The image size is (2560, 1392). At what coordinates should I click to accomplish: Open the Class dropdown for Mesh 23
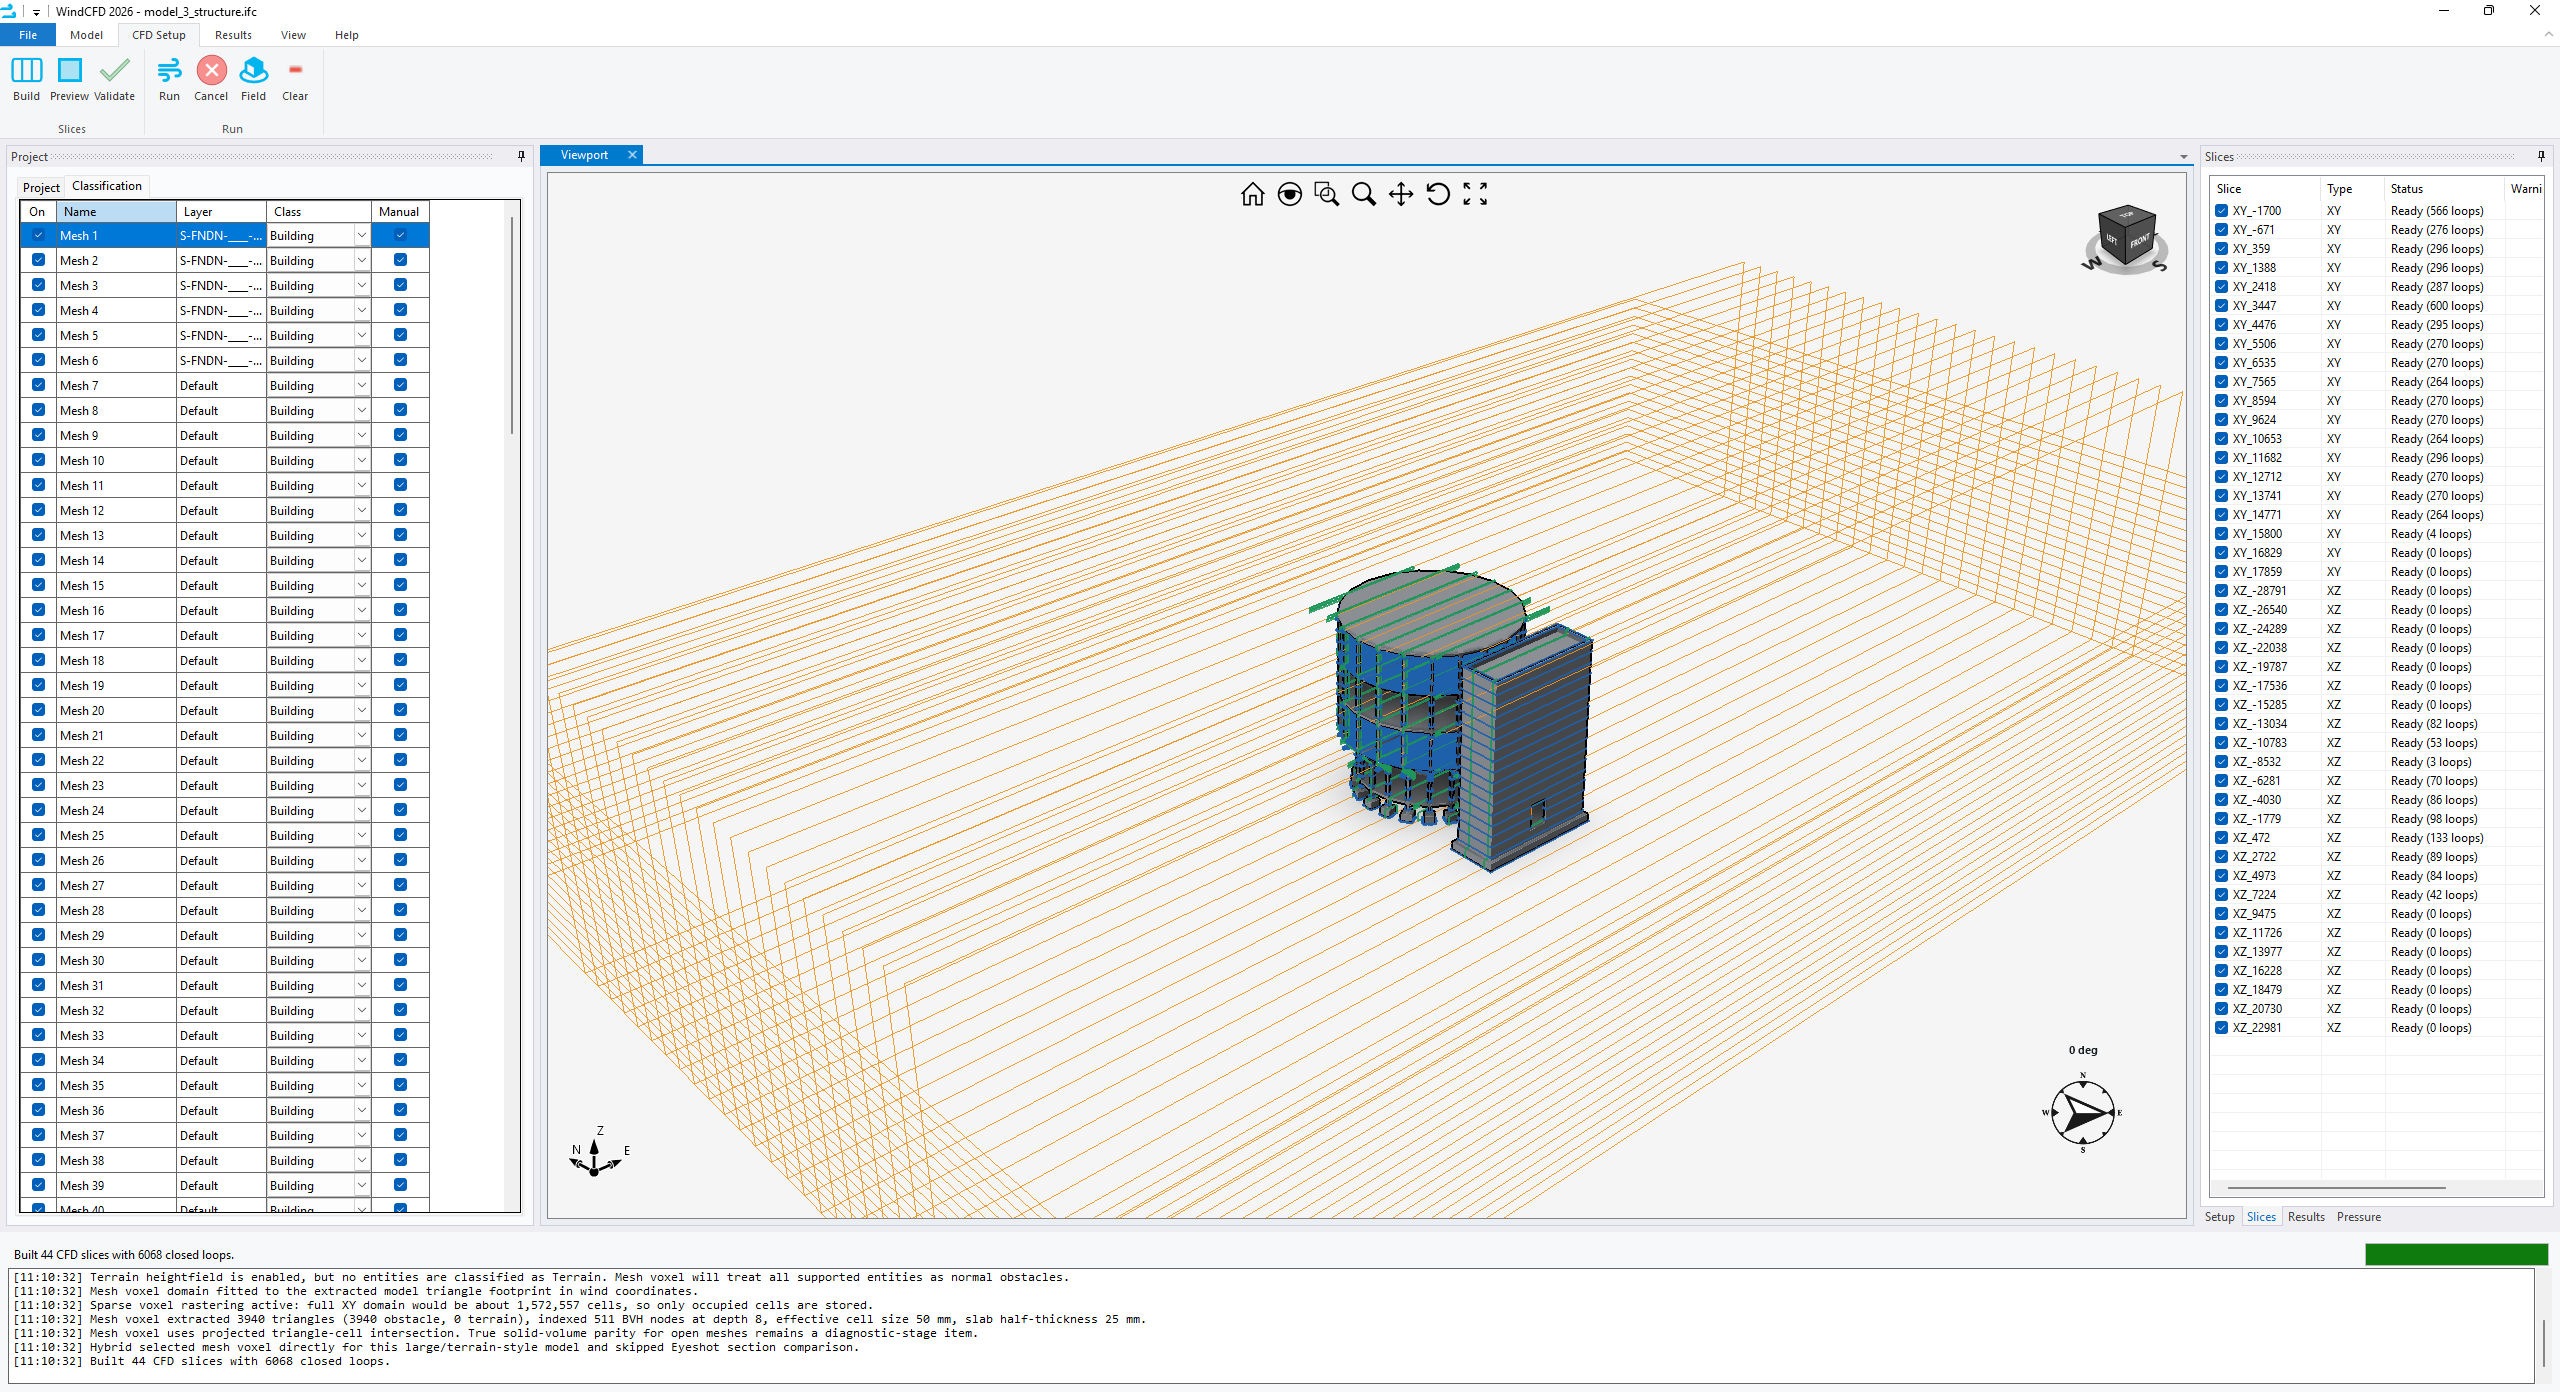pyautogui.click(x=362, y=785)
